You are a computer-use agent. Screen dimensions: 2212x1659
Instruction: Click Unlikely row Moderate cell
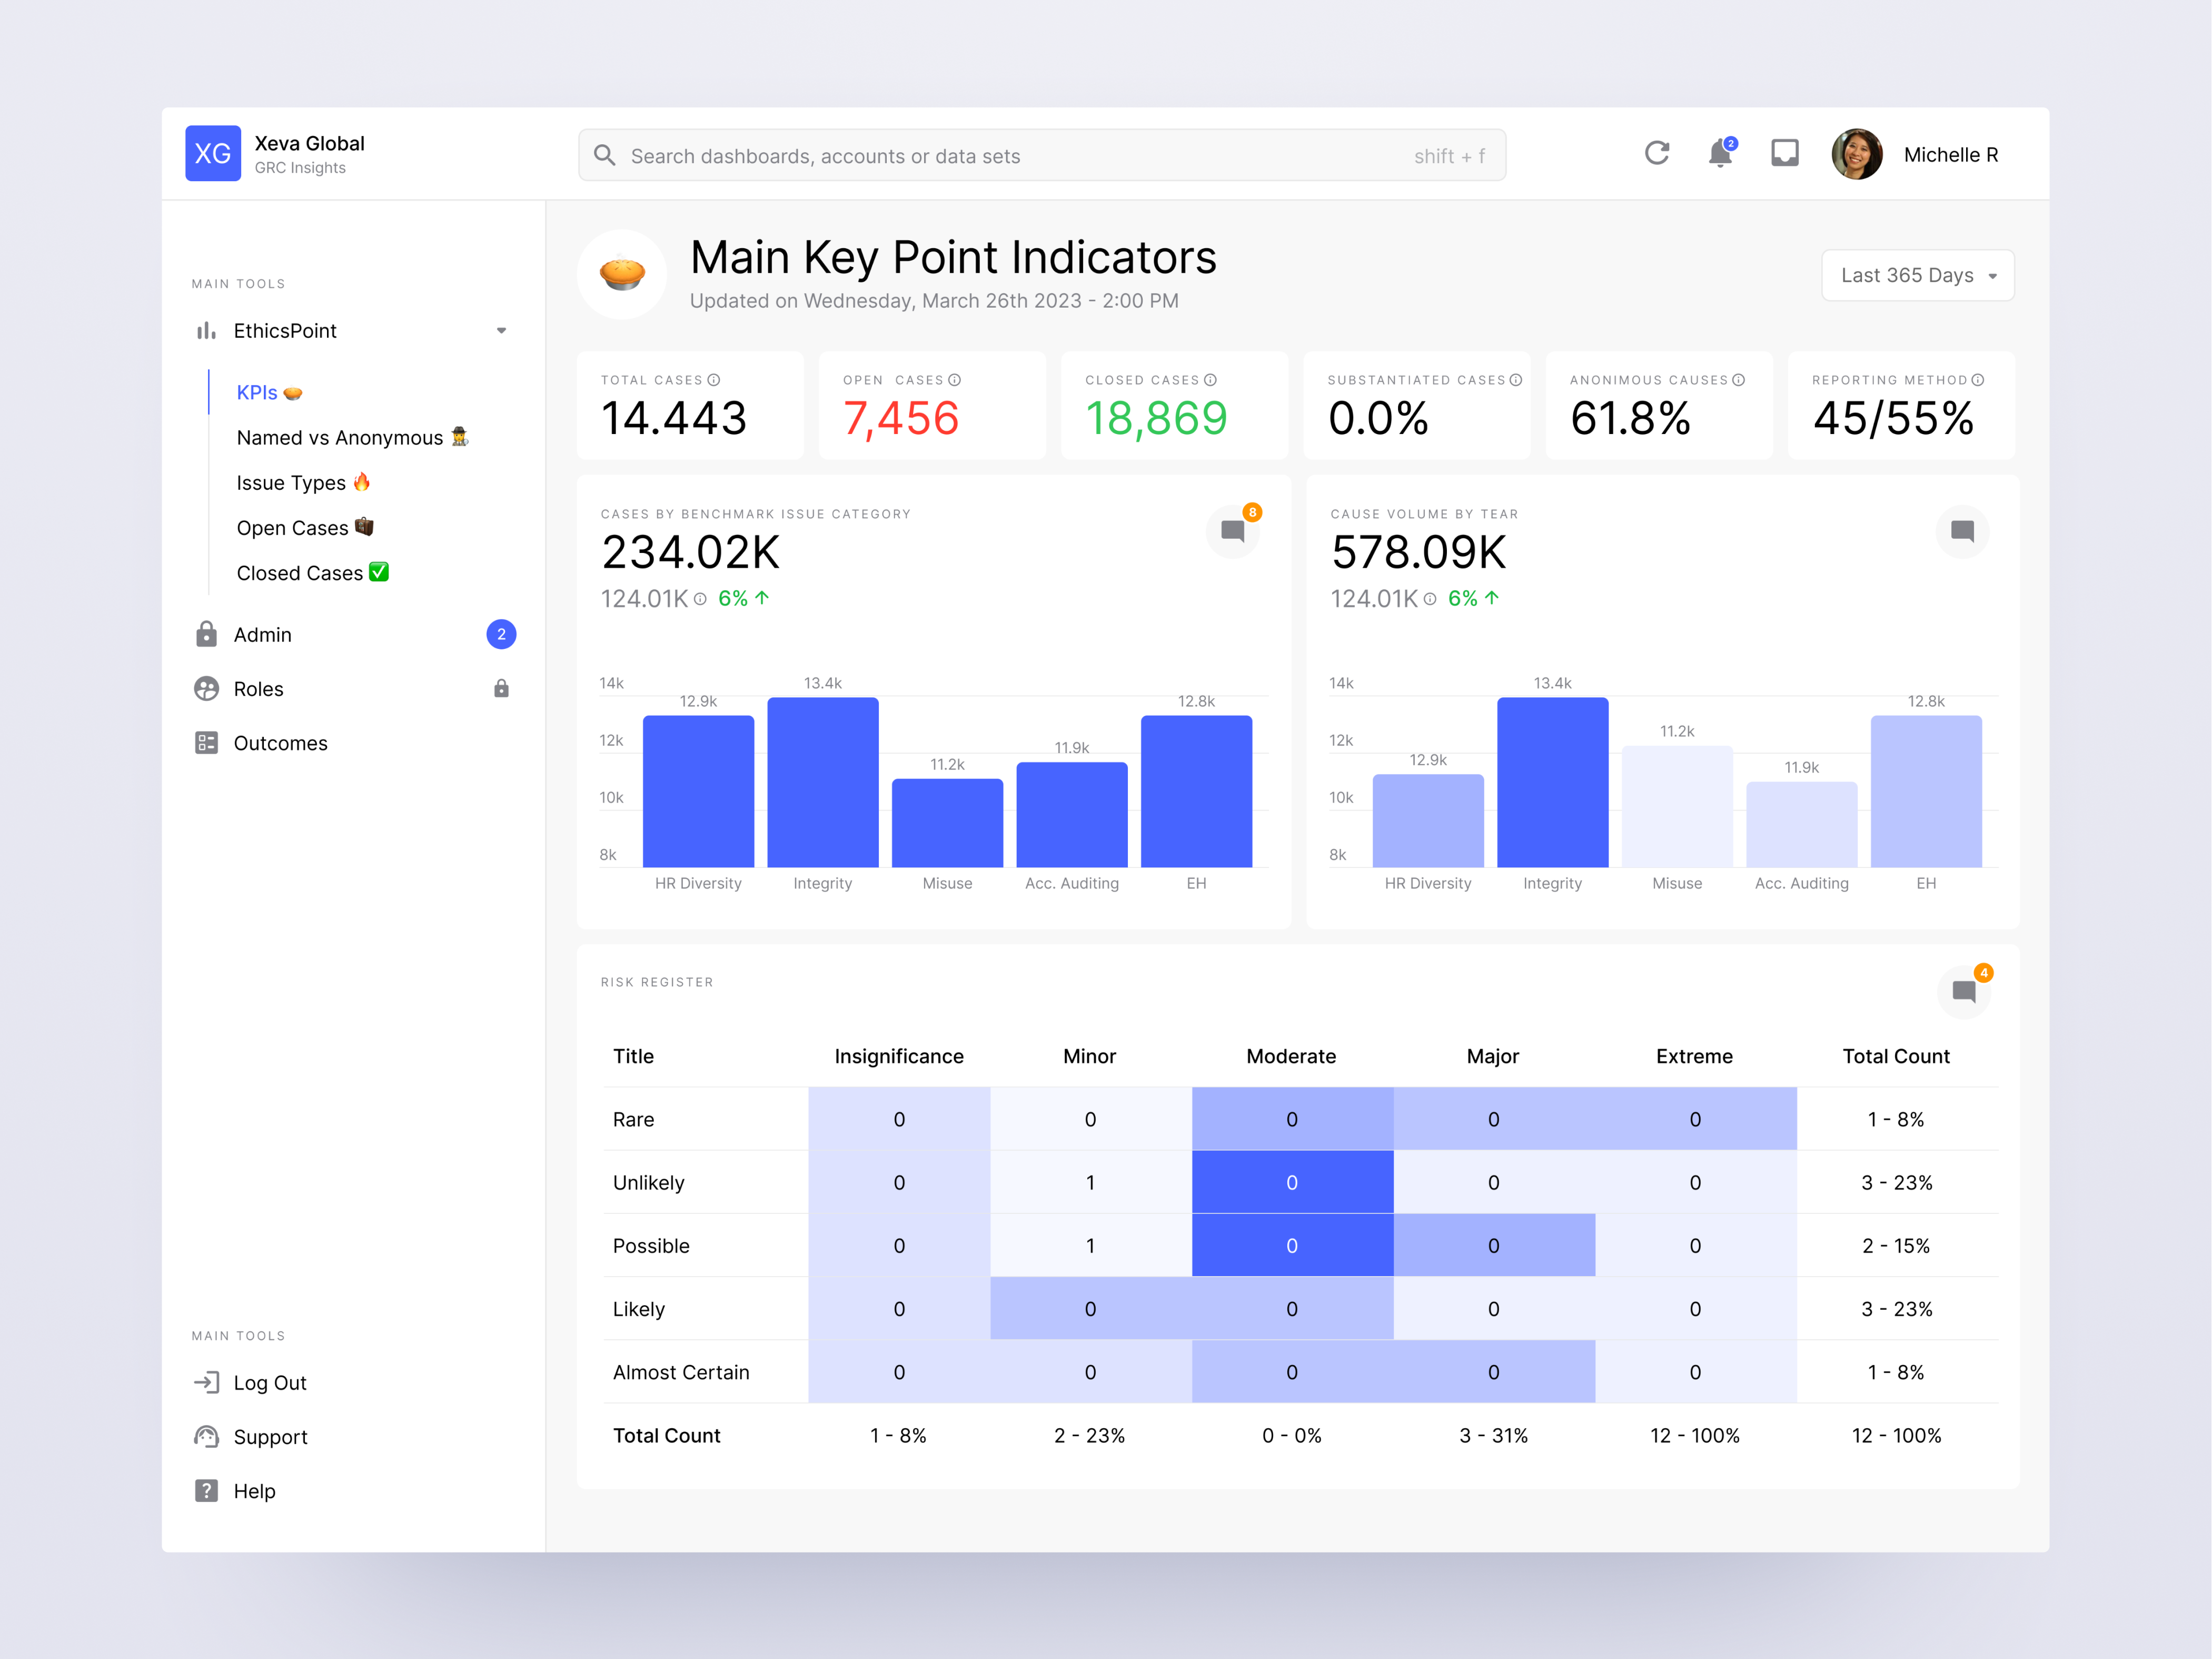(1292, 1182)
